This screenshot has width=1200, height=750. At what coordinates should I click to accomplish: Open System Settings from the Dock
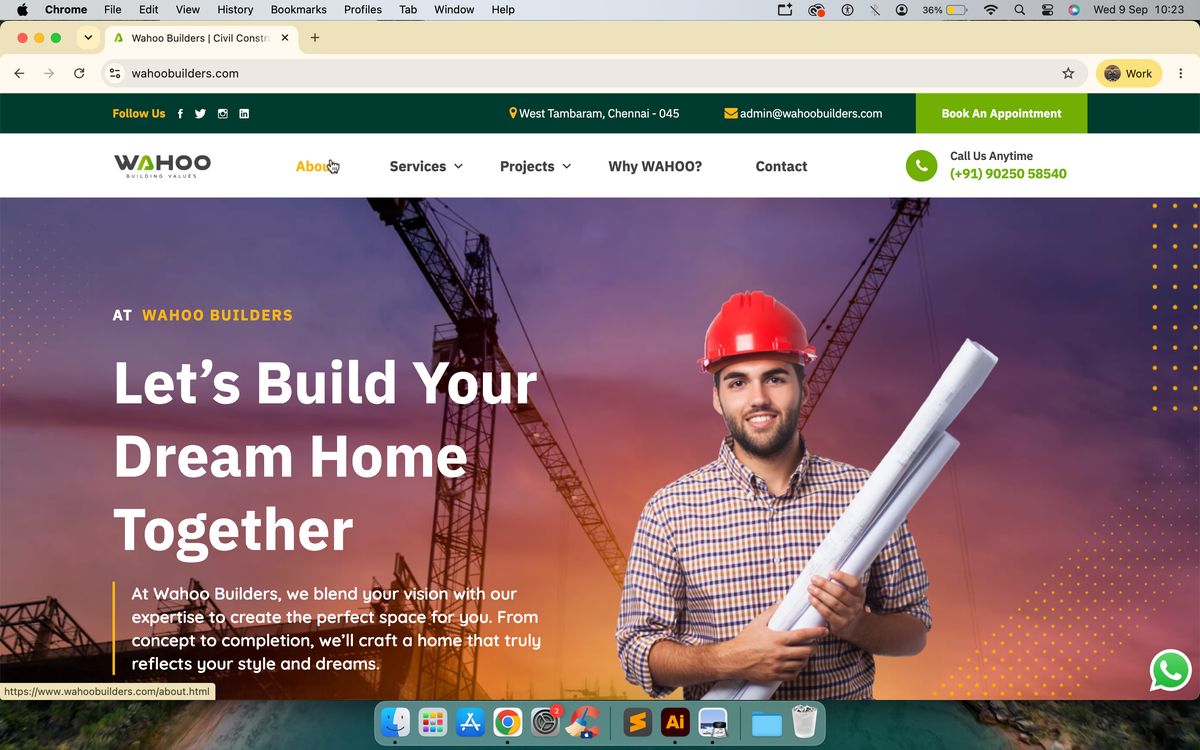[545, 722]
